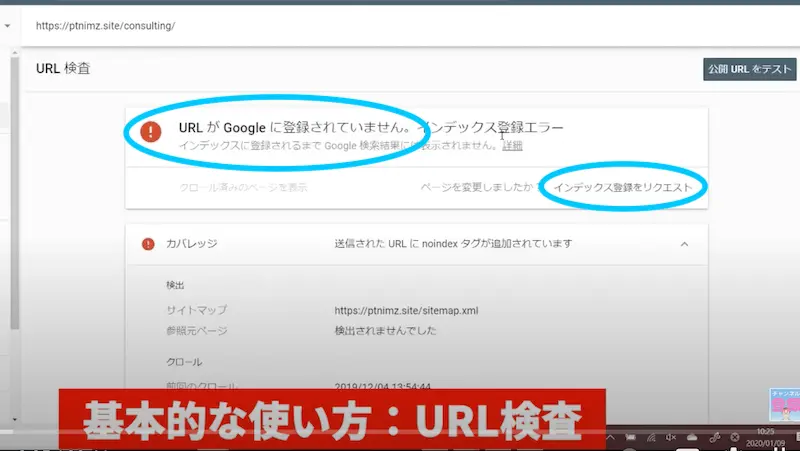The height and width of the screenshot is (451, 800).
Task: Click the red error icon beside URL status
Action: pos(150,132)
